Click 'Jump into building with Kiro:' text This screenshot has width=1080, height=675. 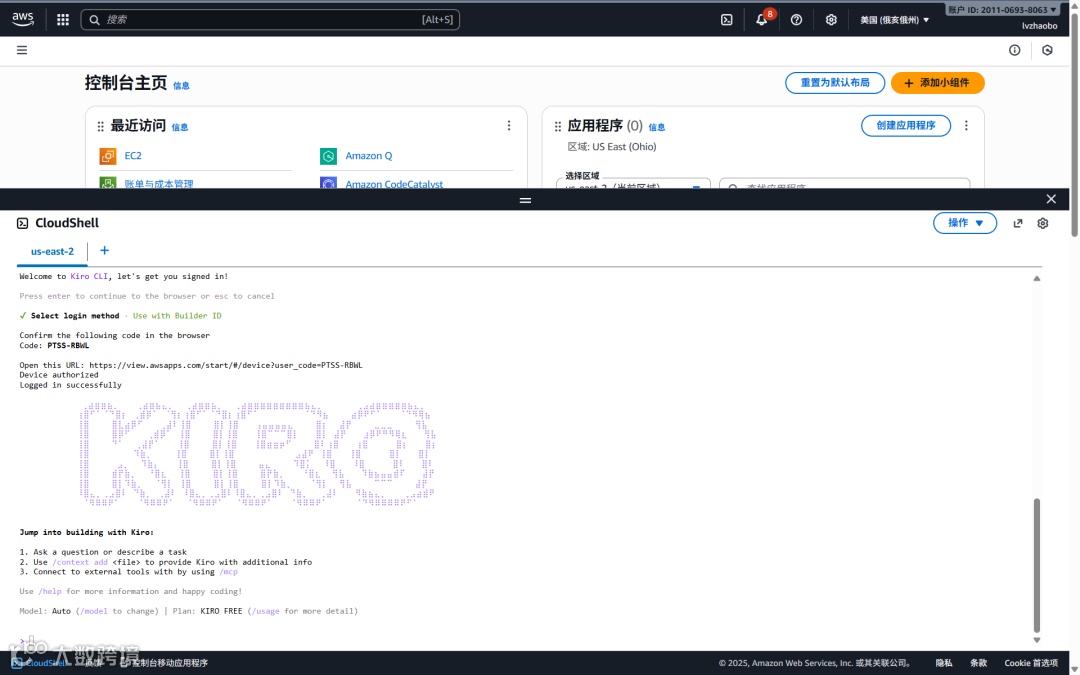pos(87,532)
